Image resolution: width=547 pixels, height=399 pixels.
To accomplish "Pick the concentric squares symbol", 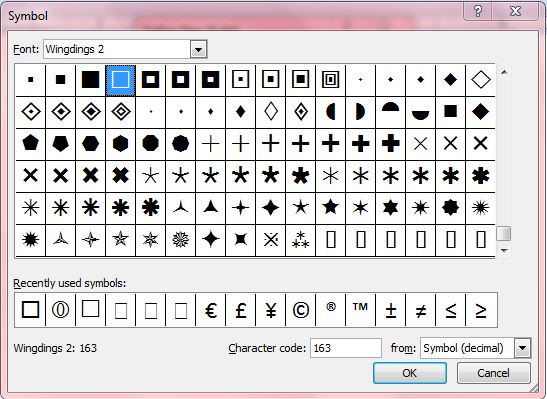I will (x=330, y=80).
